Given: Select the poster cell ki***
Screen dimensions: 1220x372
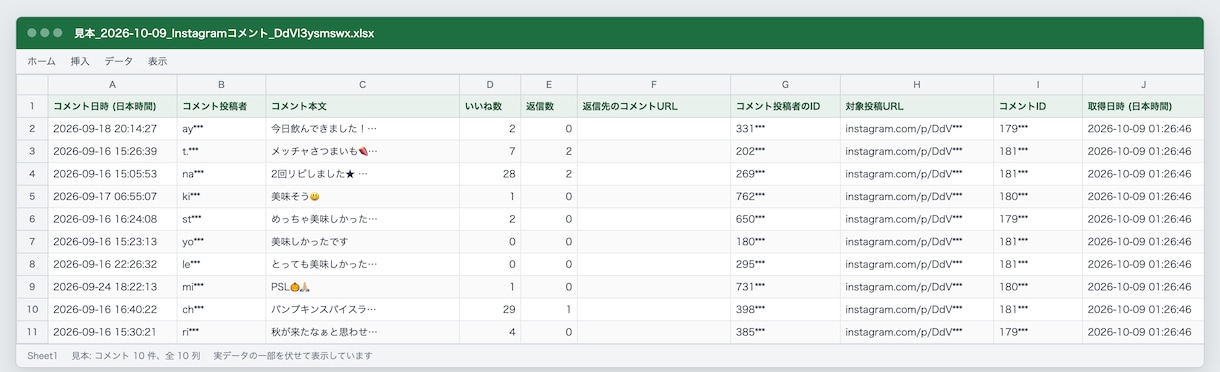Looking at the screenshot, I should pos(221,196).
